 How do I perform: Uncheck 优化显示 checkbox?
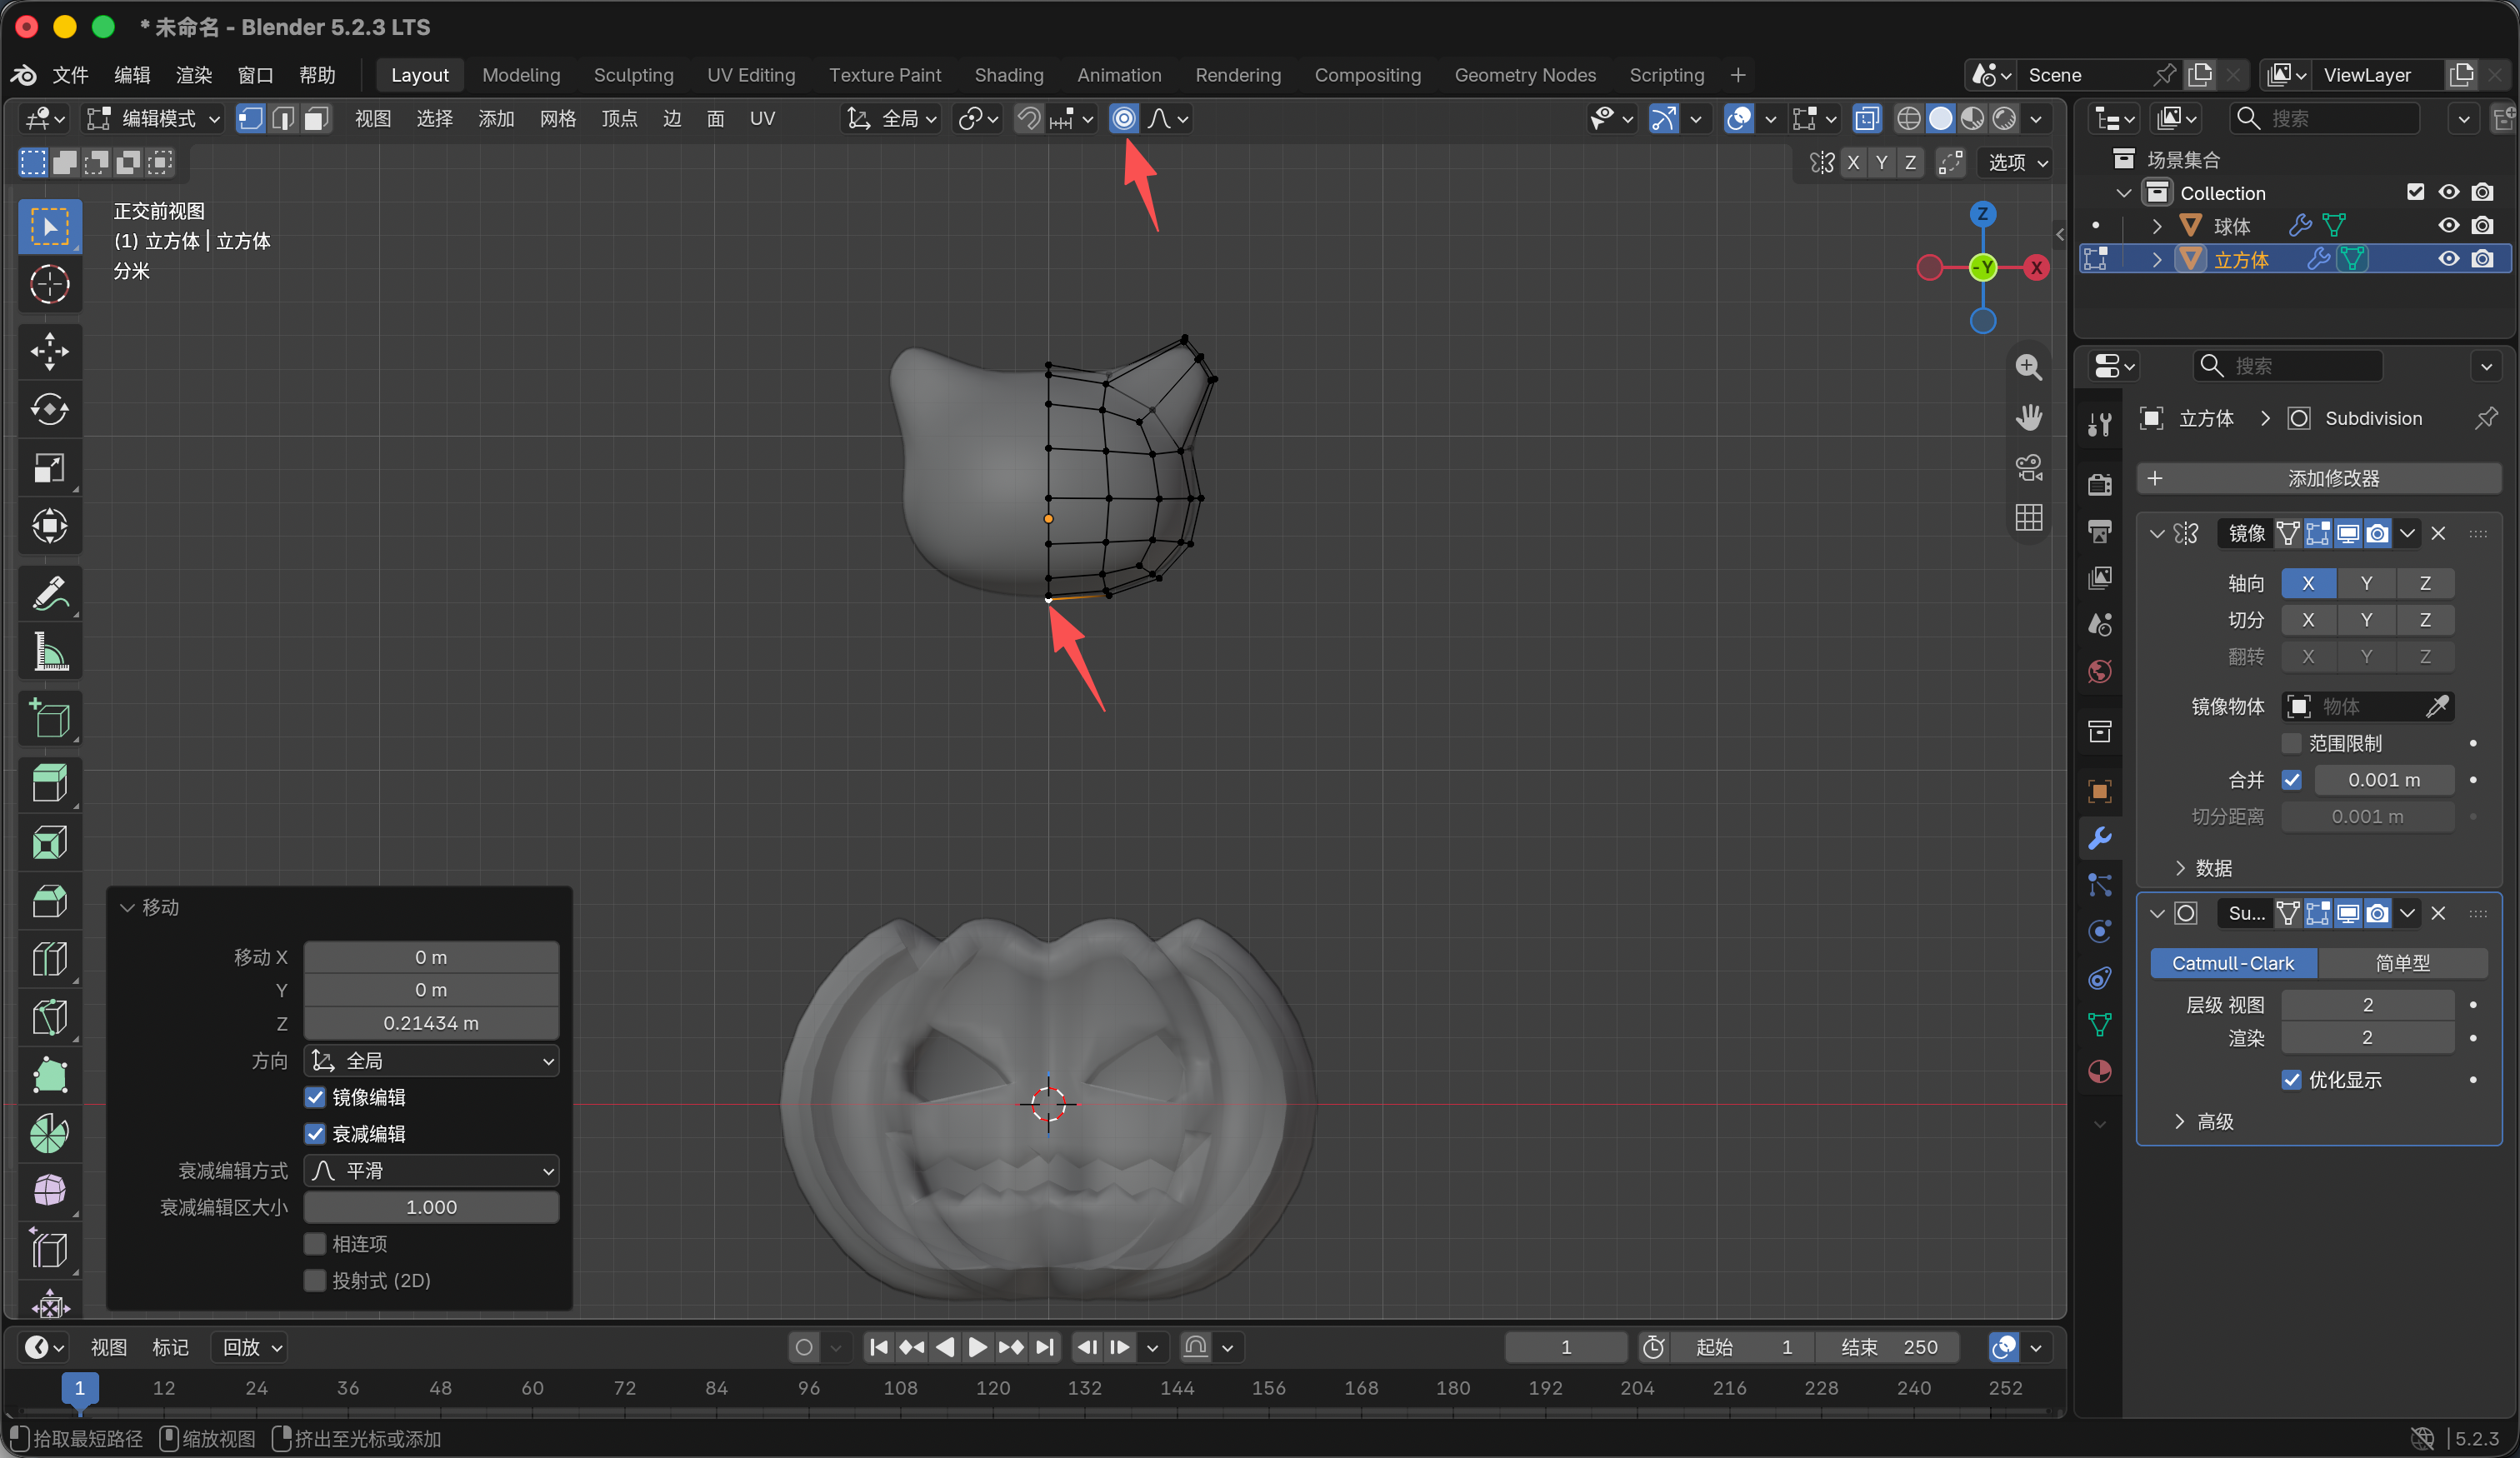coord(2291,1080)
